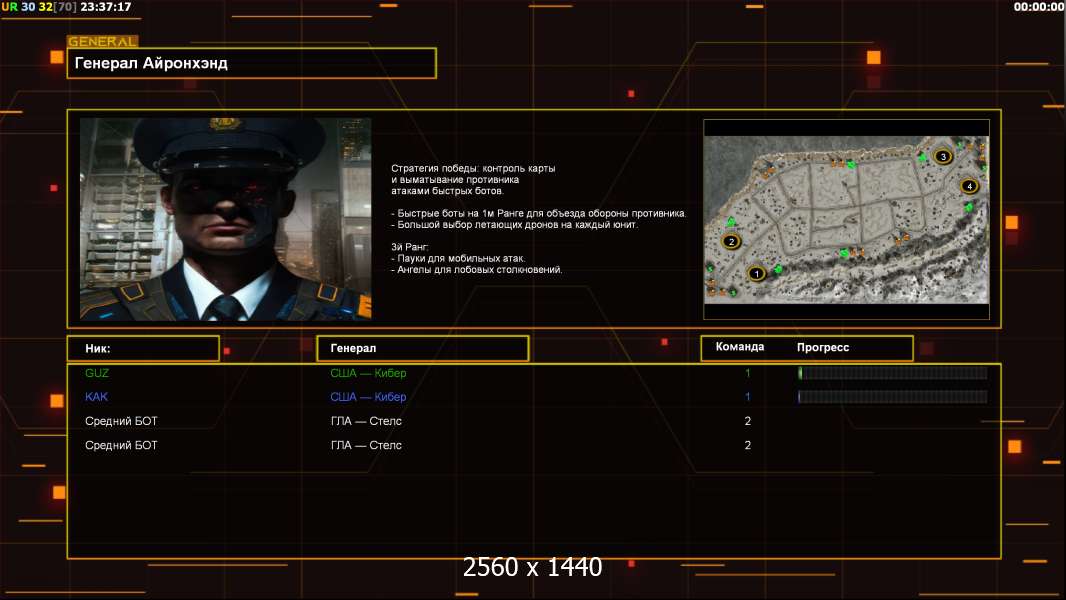
Task: Click GUZ's США — Кибер general entry
Action: pos(368,373)
